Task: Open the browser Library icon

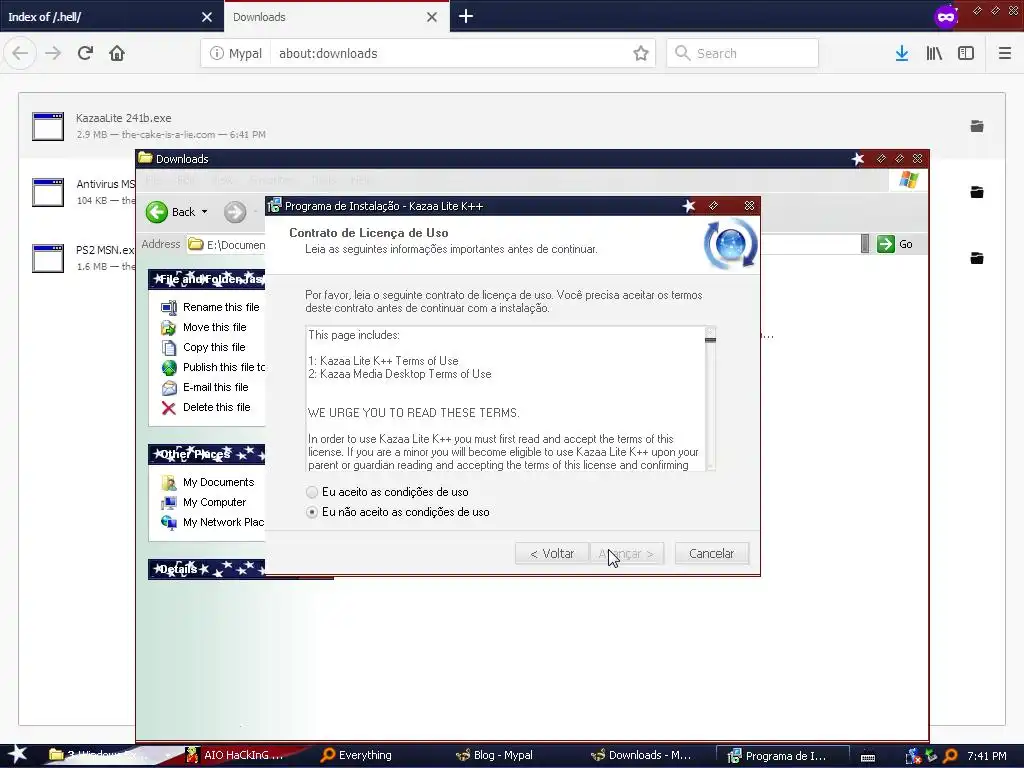Action: click(934, 54)
